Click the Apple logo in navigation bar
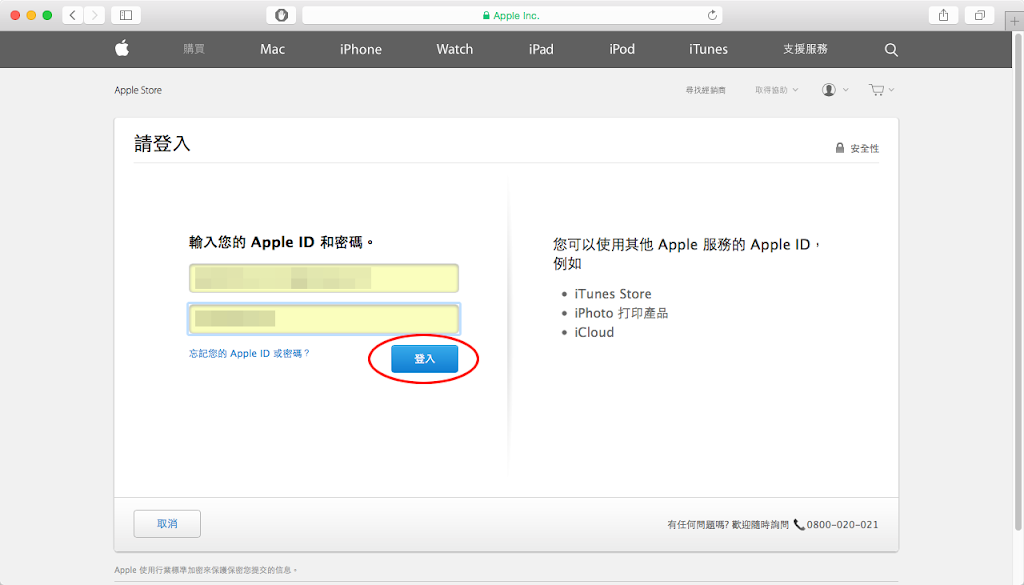 [x=122, y=49]
